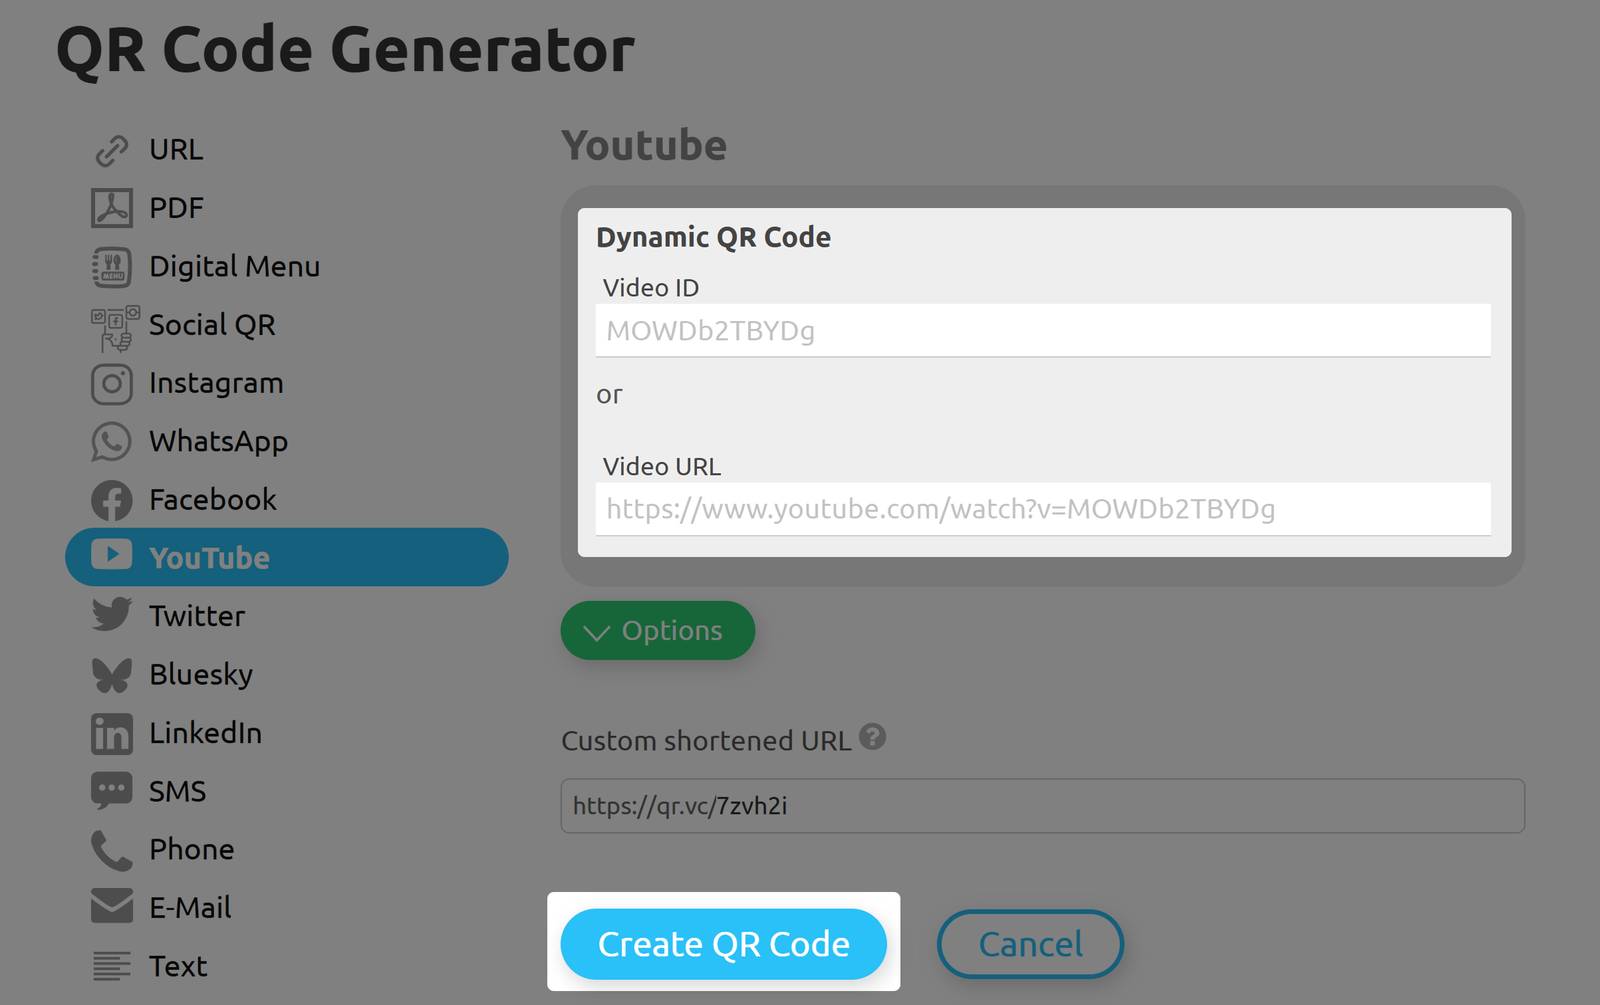Select the PDF document icon
The width and height of the screenshot is (1600, 1005).
click(x=112, y=208)
